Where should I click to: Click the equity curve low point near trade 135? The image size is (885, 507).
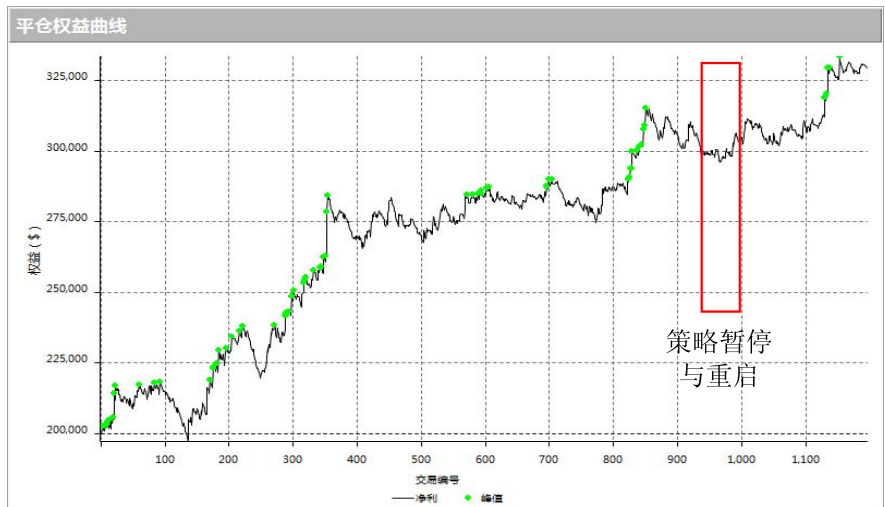[x=187, y=438]
